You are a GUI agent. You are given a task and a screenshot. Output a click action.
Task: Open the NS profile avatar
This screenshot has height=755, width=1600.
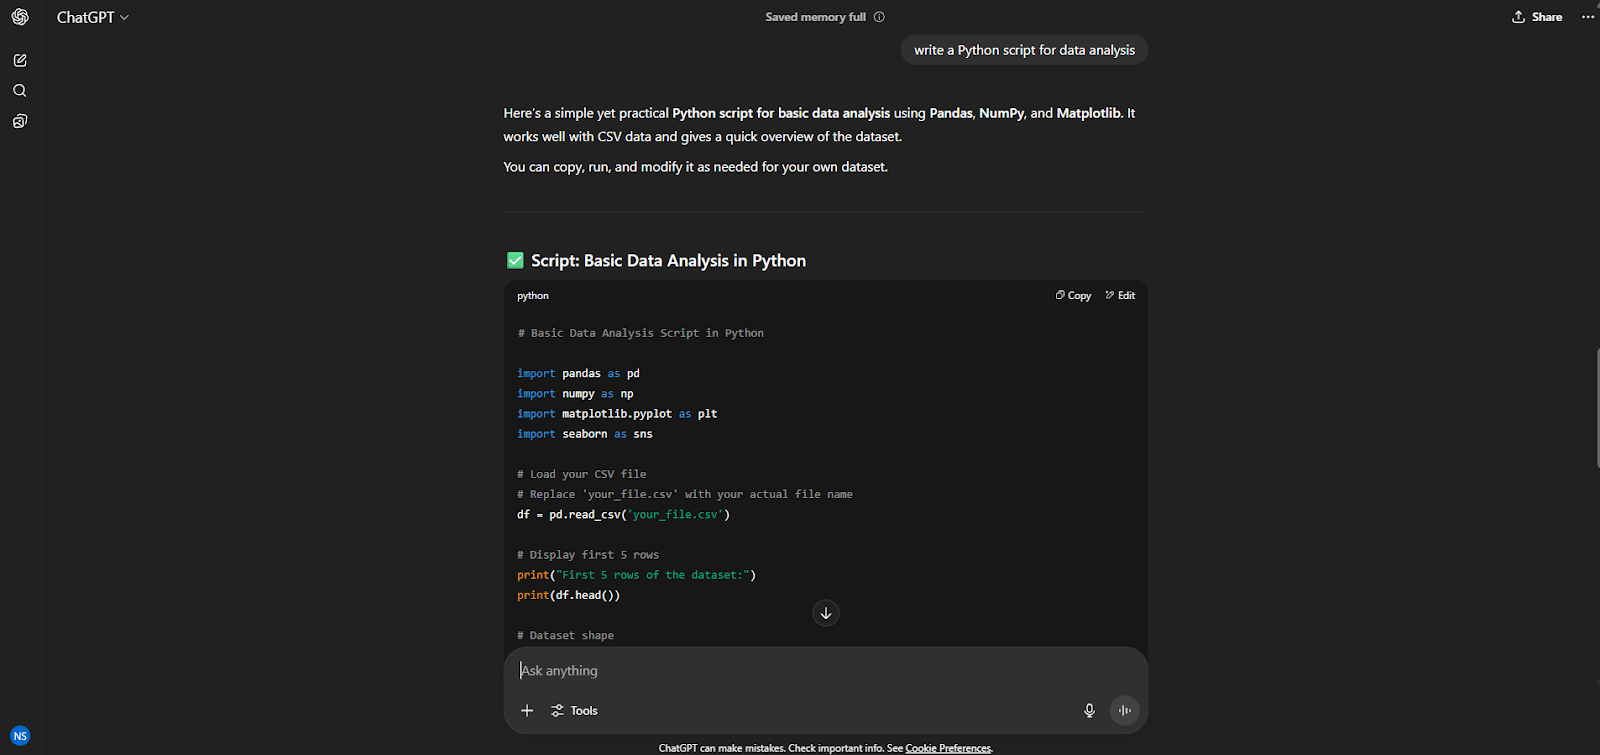(20, 736)
